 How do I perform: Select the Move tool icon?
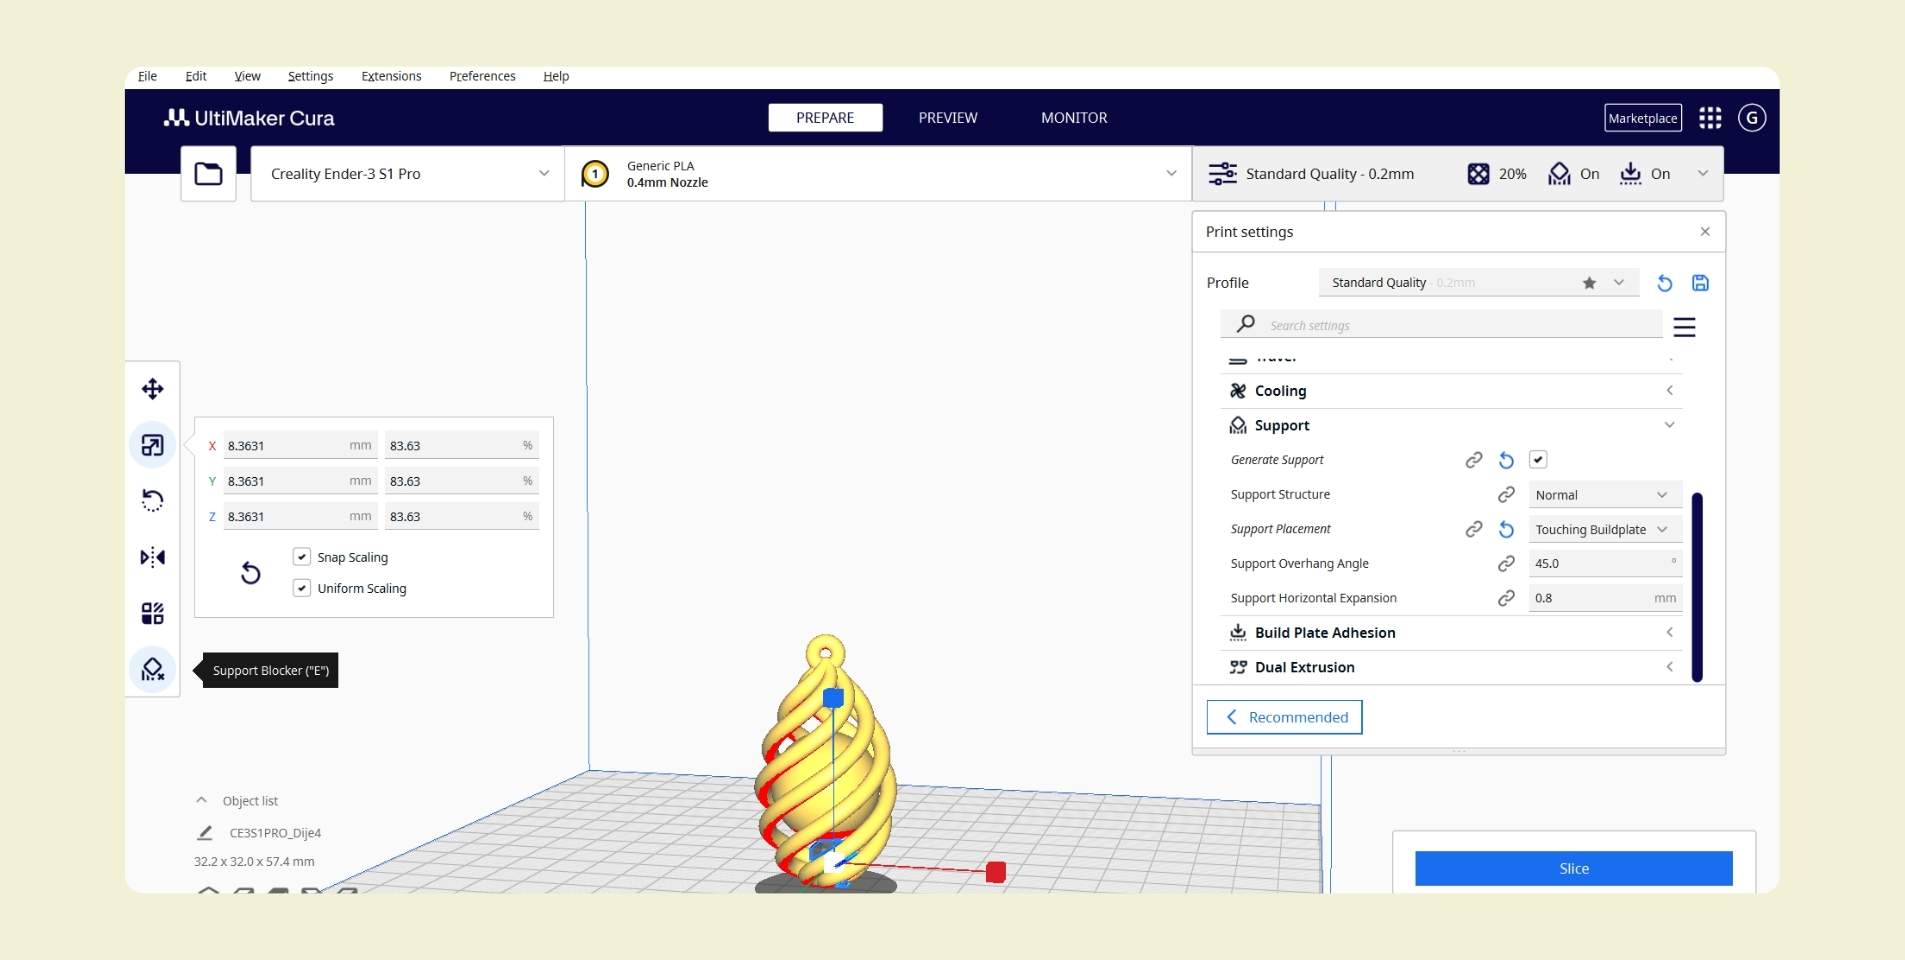152,389
